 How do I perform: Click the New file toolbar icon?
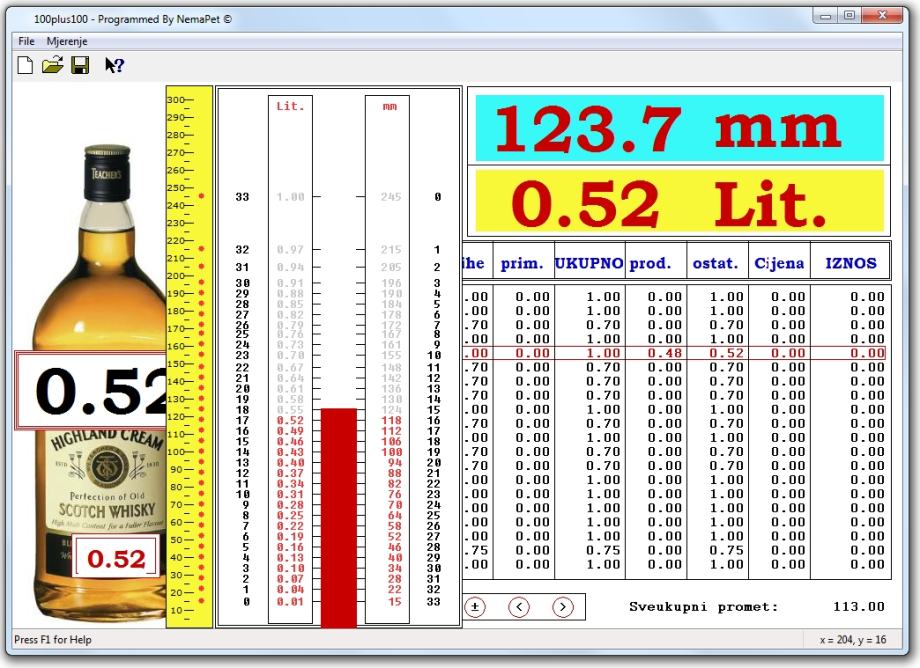pyautogui.click(x=26, y=65)
